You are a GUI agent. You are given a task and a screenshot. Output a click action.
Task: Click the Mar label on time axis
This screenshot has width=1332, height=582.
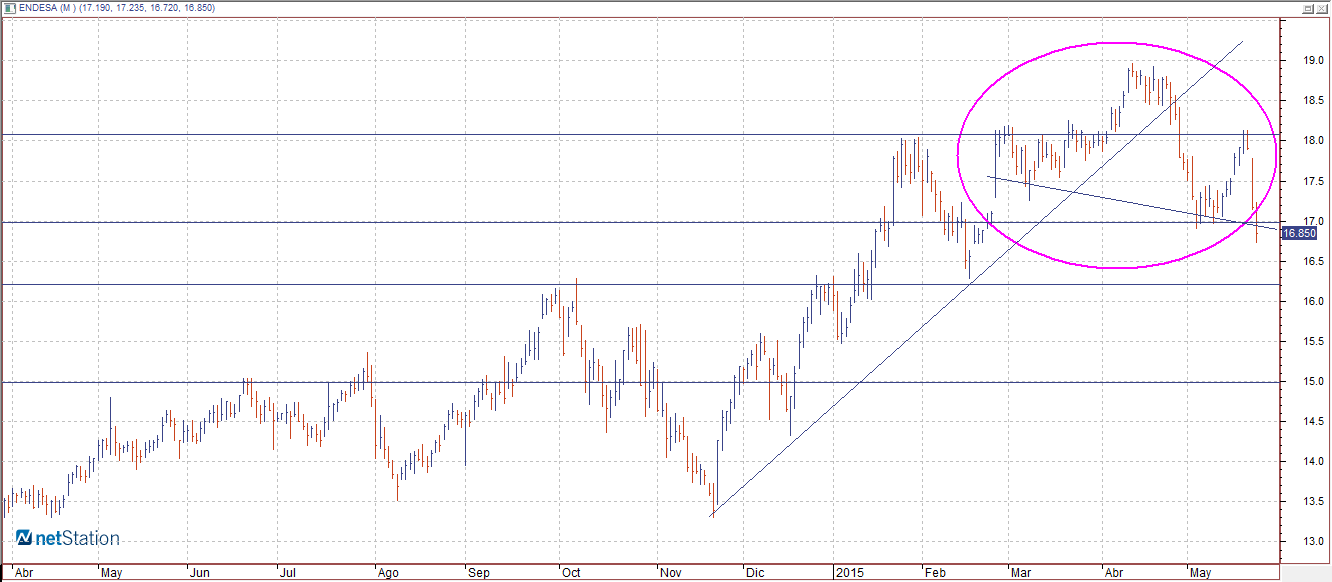1020,573
